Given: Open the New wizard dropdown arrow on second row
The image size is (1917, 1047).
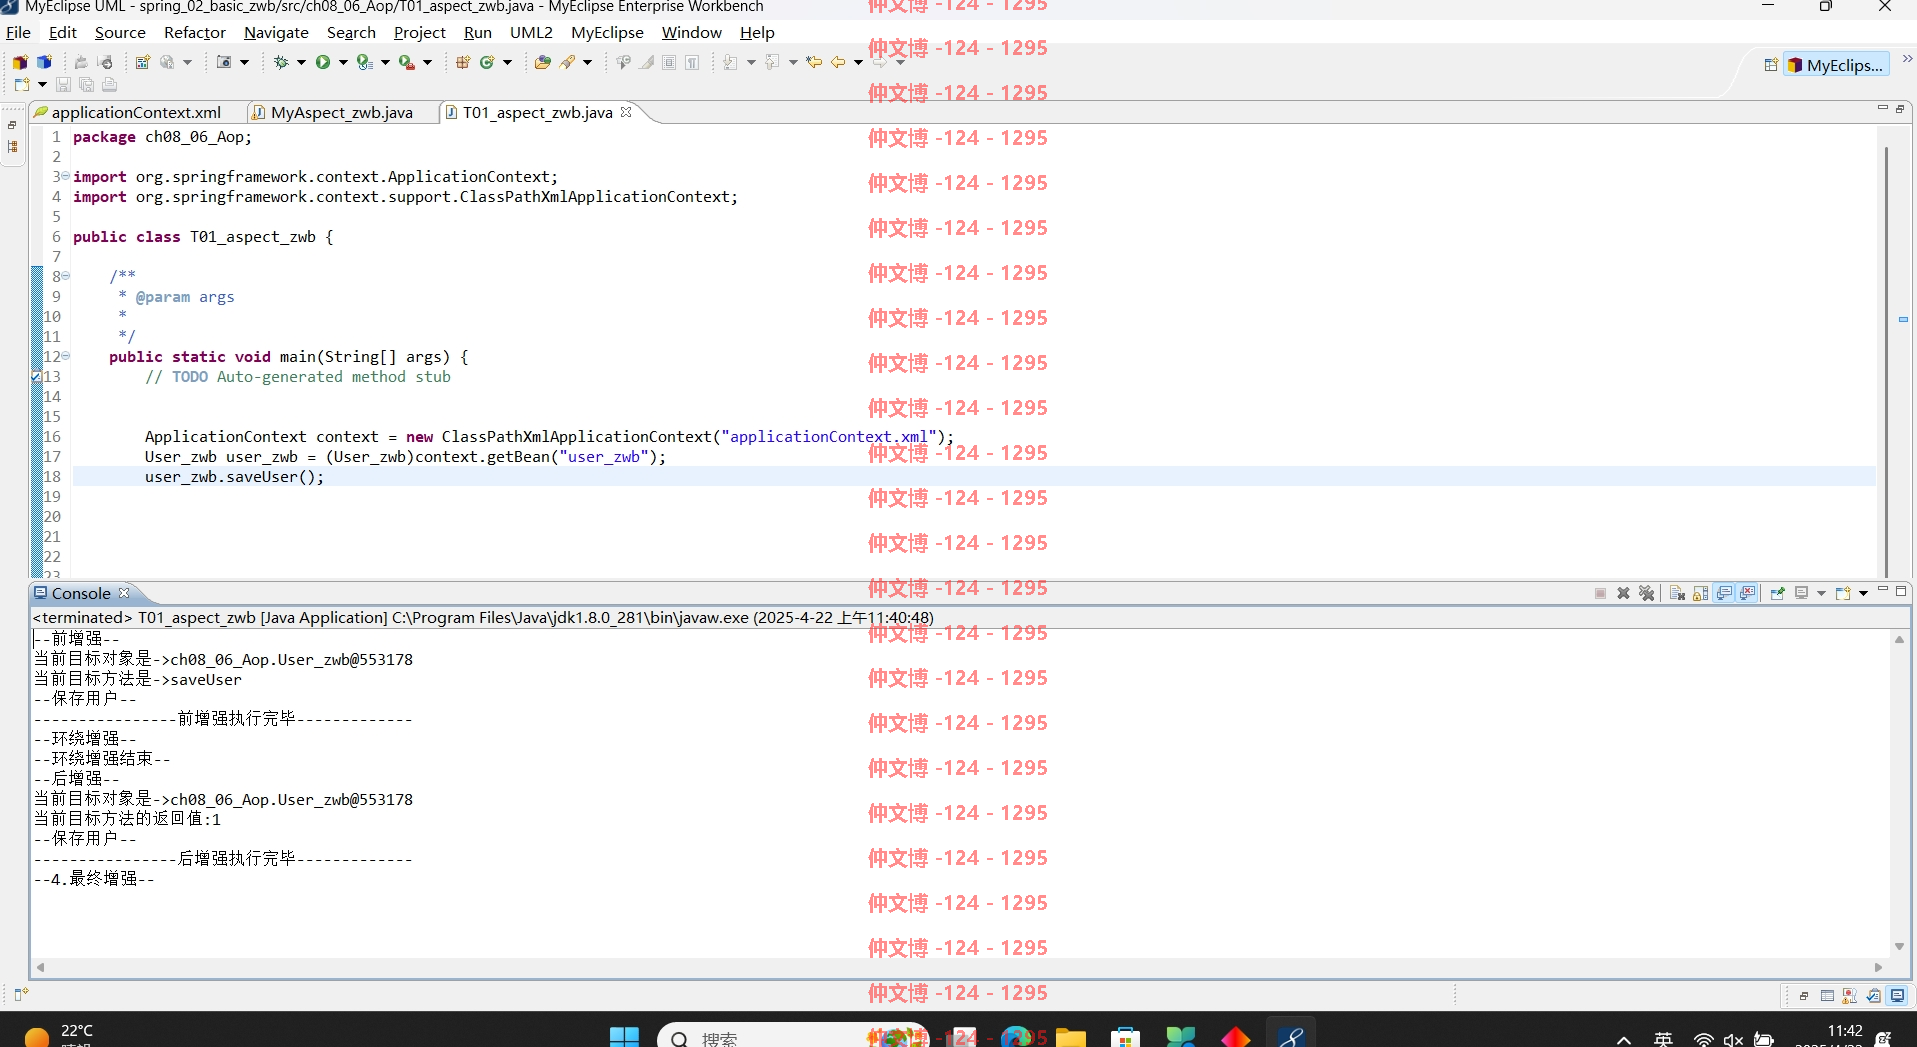Looking at the screenshot, I should pyautogui.click(x=42, y=85).
